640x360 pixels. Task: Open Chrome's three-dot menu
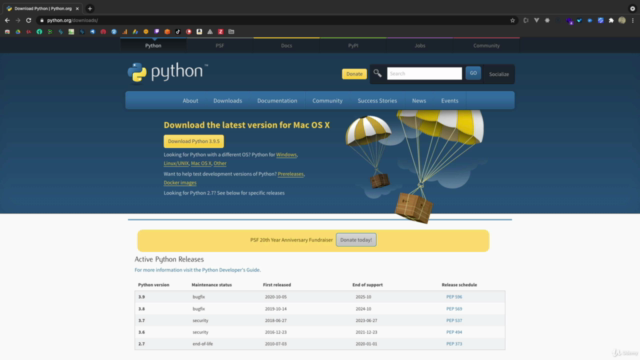point(633,20)
